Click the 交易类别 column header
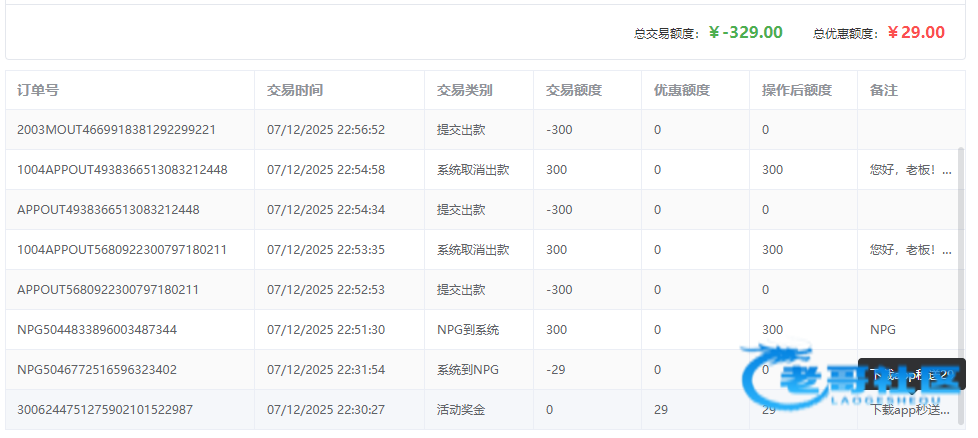The height and width of the screenshot is (438, 978). point(464,90)
